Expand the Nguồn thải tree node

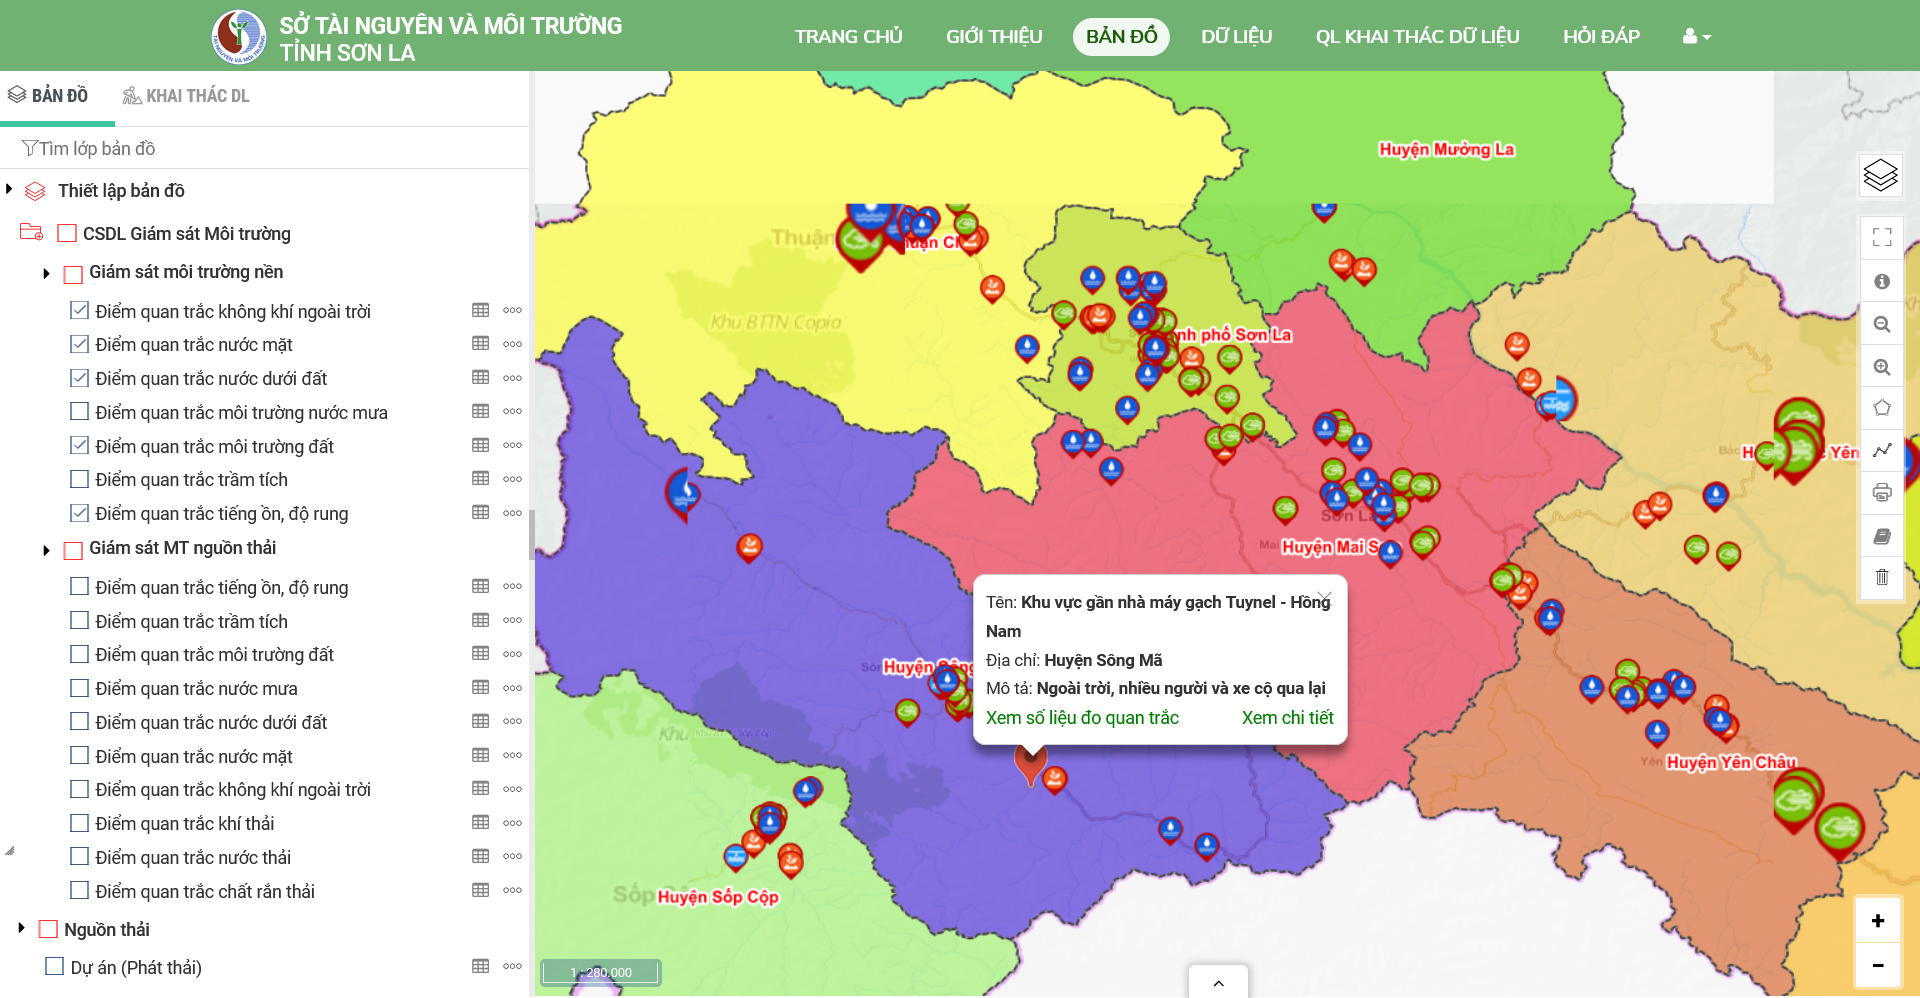click(21, 929)
